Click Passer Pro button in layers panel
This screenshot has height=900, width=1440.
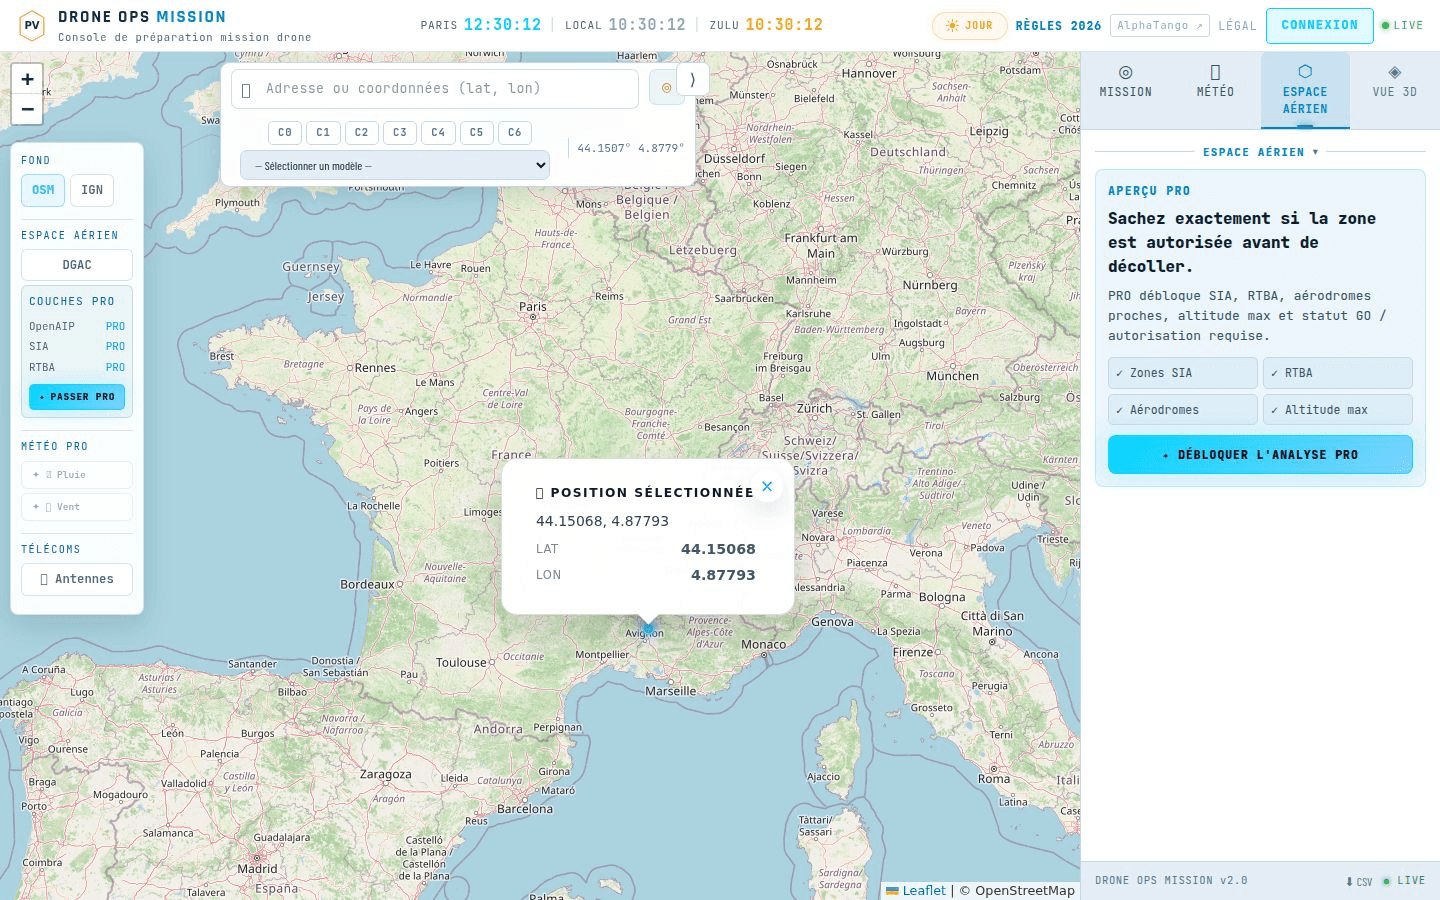click(77, 397)
